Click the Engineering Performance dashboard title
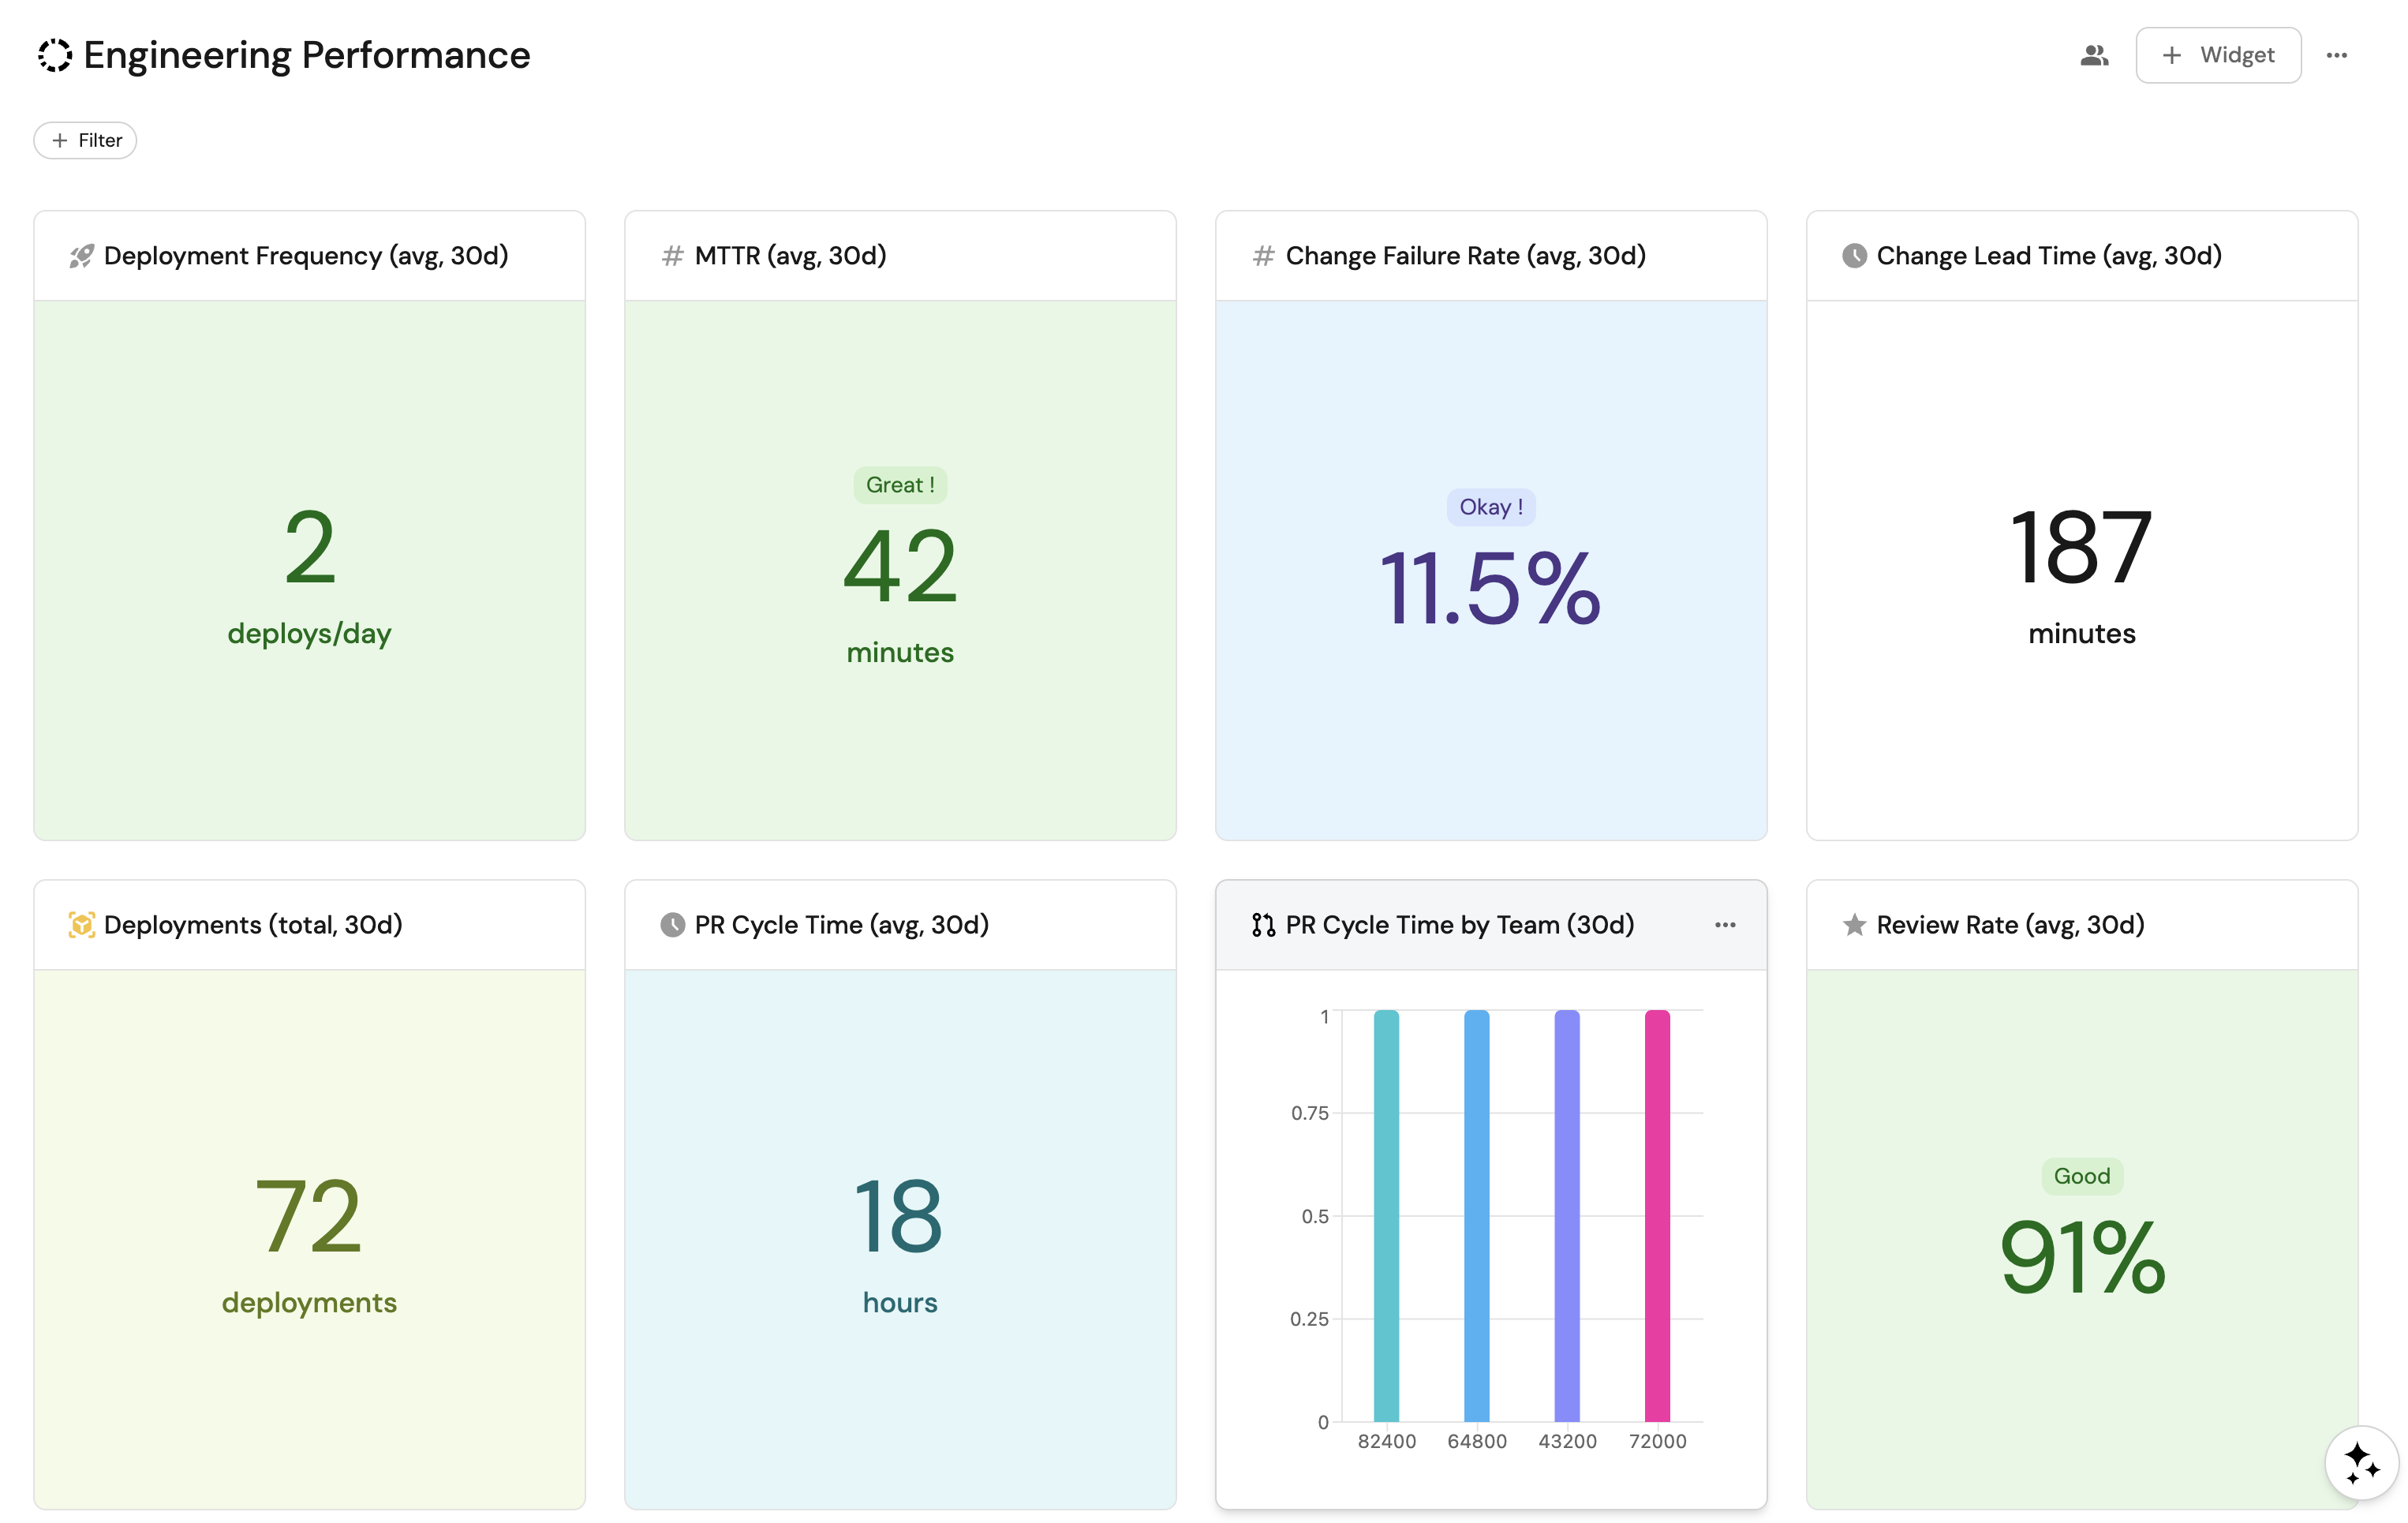Screen dimensions: 2408x1523 (307, 55)
